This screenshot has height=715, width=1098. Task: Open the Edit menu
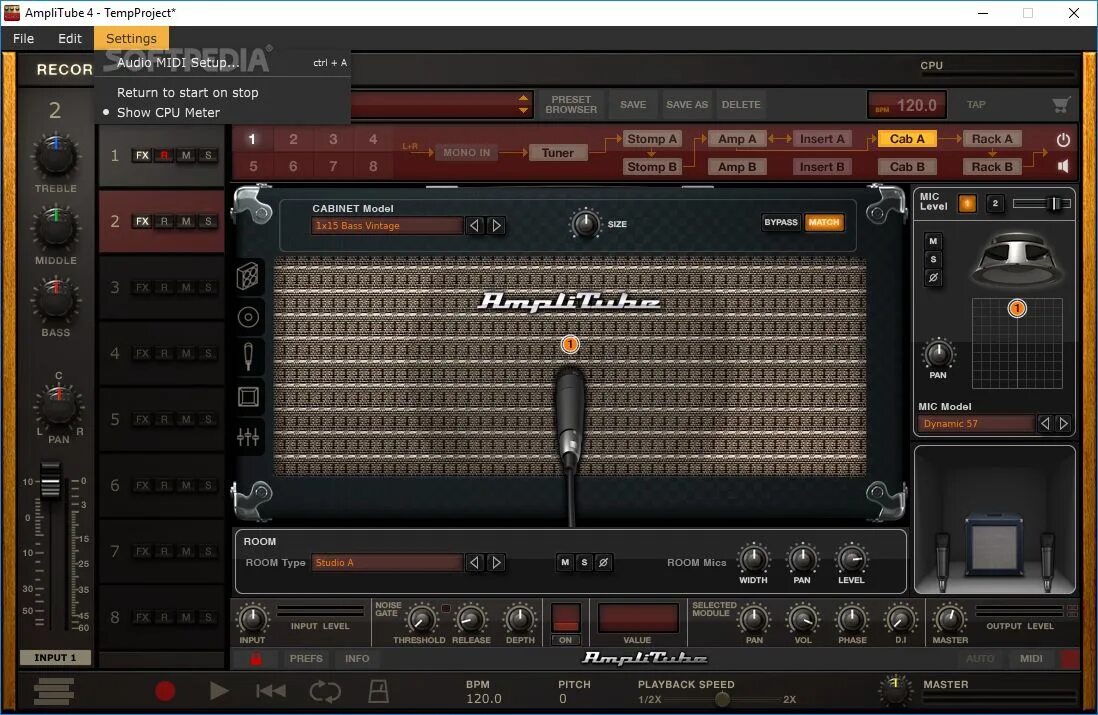click(x=69, y=38)
